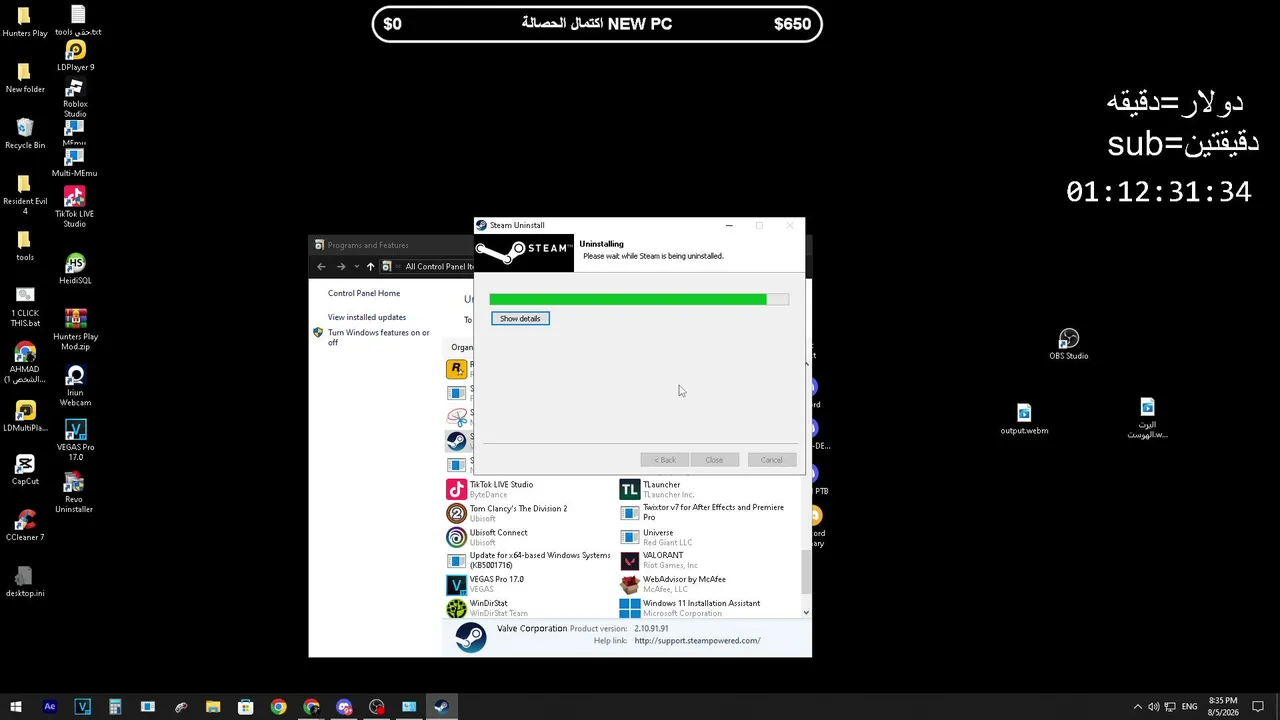This screenshot has height=720, width=1280.
Task: Go back in Programs and Features window
Action: point(321,266)
